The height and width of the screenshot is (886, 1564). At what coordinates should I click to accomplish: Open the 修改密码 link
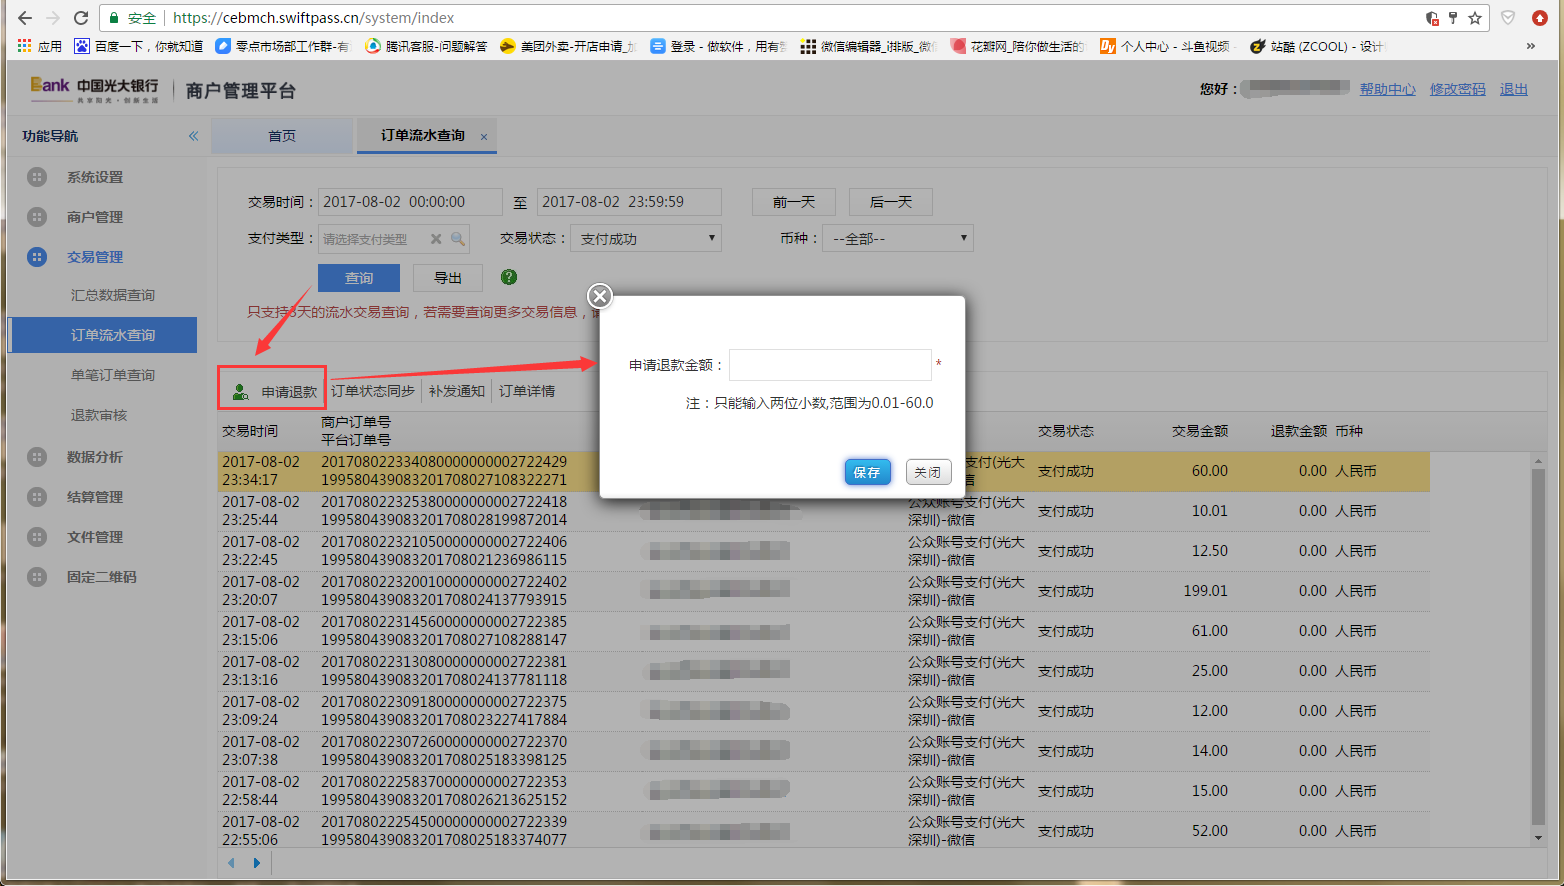(x=1458, y=89)
